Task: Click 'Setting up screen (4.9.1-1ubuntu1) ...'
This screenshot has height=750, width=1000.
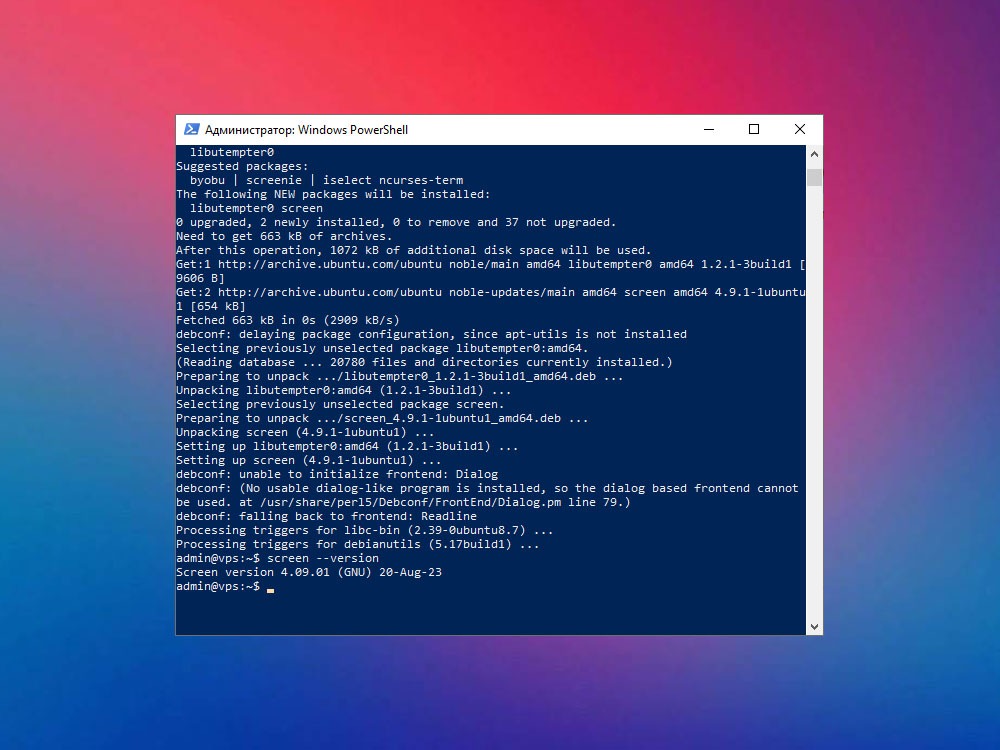Action: [x=309, y=461]
